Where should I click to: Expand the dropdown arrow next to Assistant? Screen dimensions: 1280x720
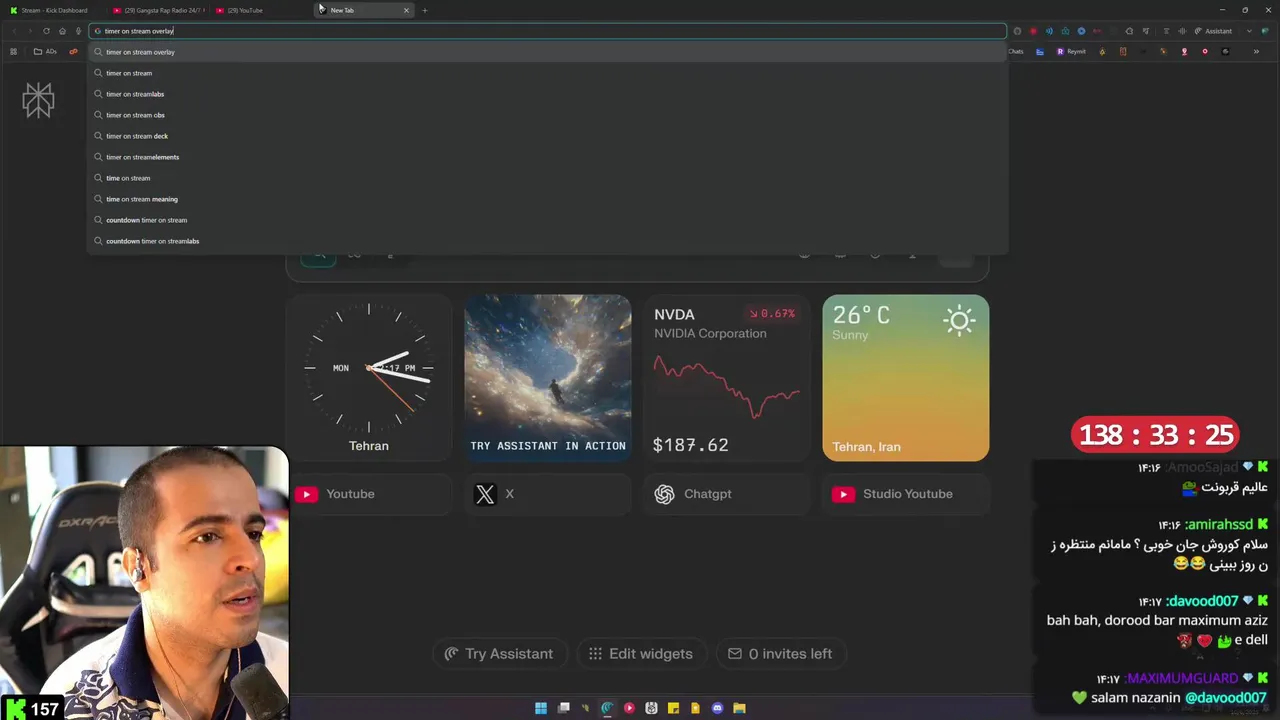pos(1249,31)
